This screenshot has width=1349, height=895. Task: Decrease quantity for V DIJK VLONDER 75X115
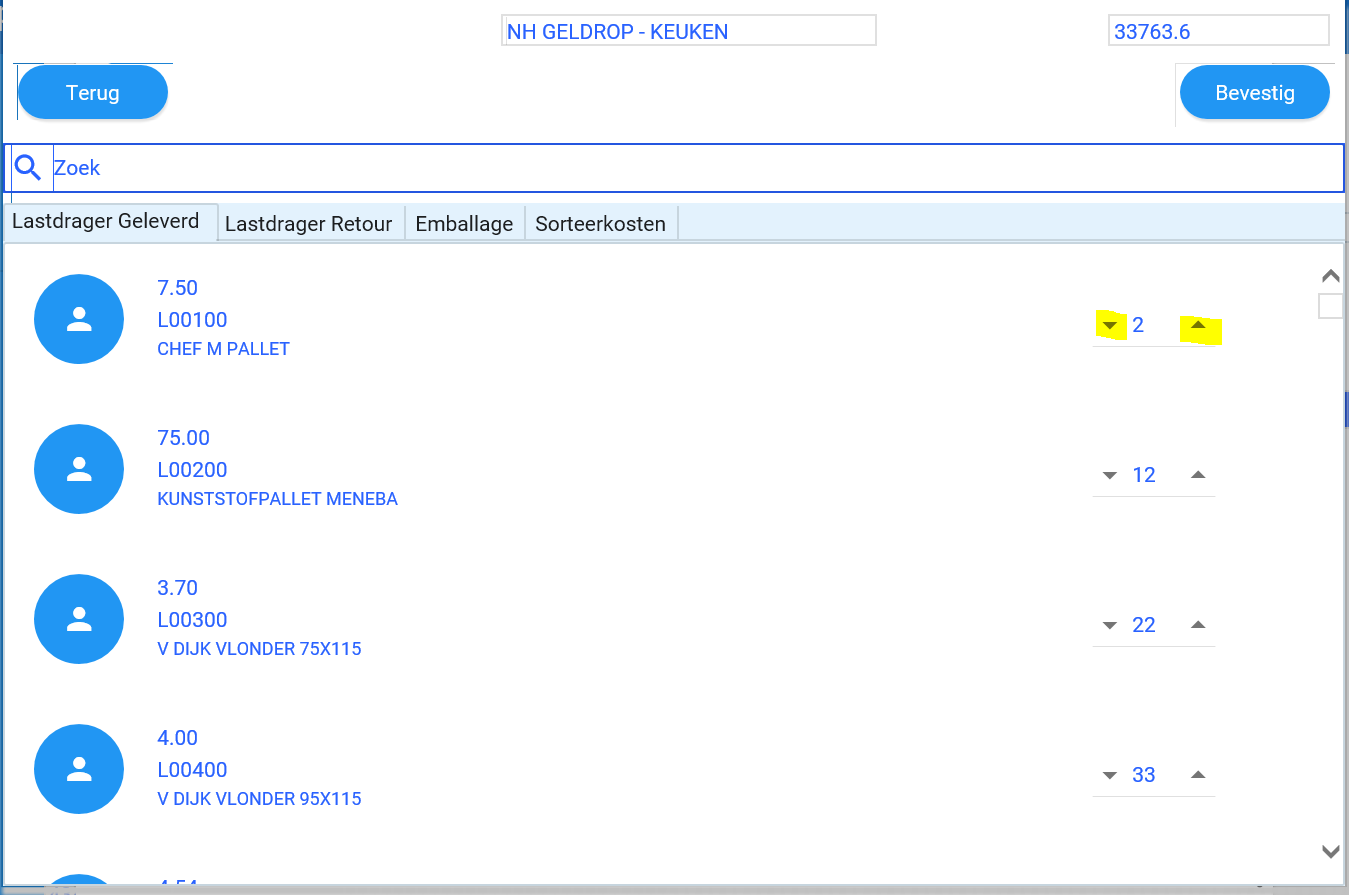click(1109, 626)
